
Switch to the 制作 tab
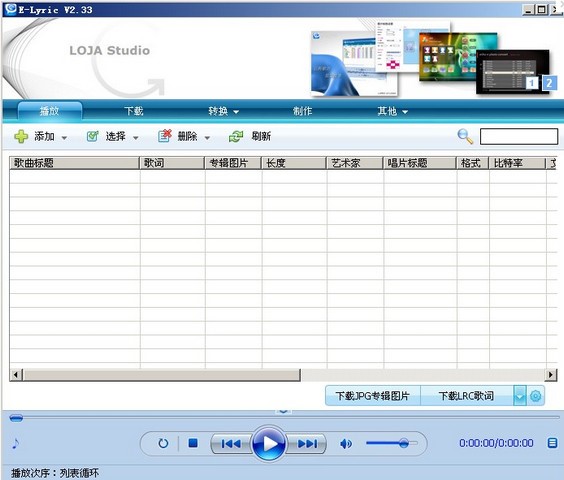pyautogui.click(x=302, y=111)
